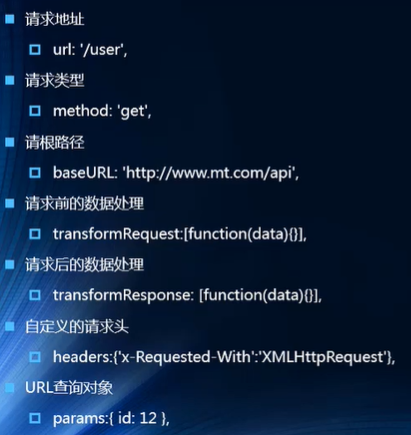Click the solid blue bullet next to 请根路径
The width and height of the screenshot is (411, 435).
click(10, 142)
